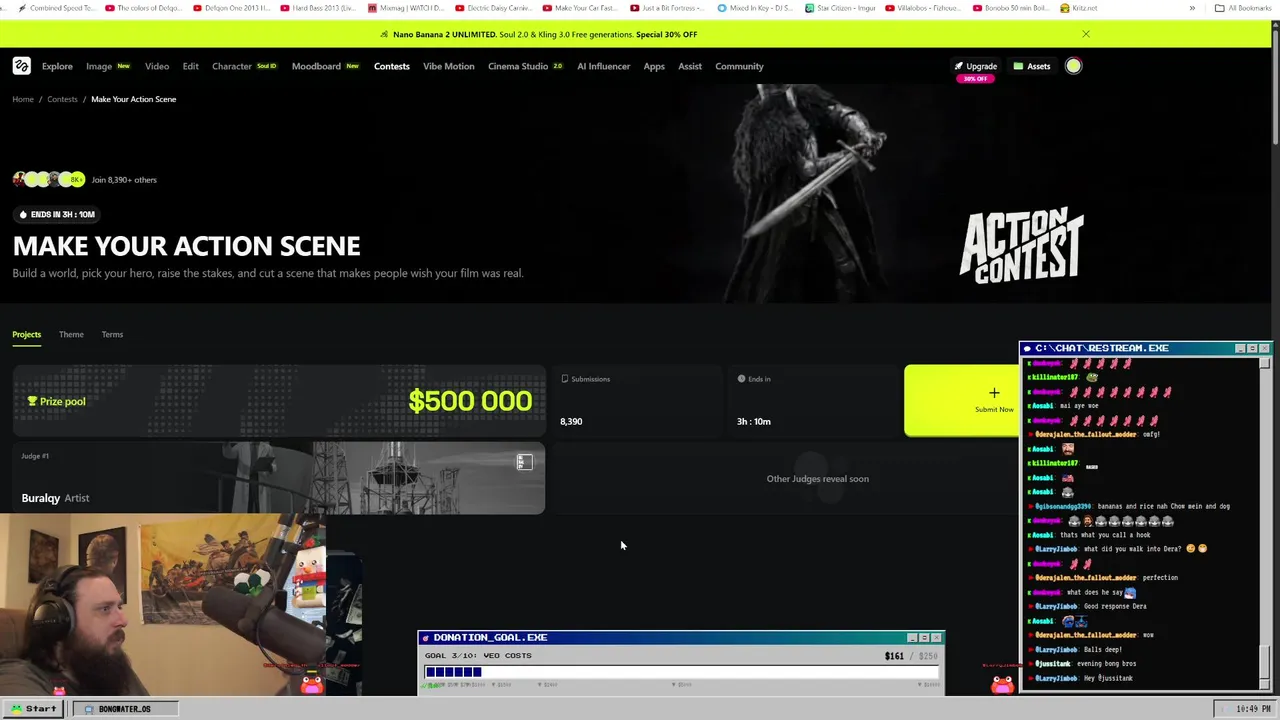Click the $500 000 prize amount

click(x=470, y=401)
